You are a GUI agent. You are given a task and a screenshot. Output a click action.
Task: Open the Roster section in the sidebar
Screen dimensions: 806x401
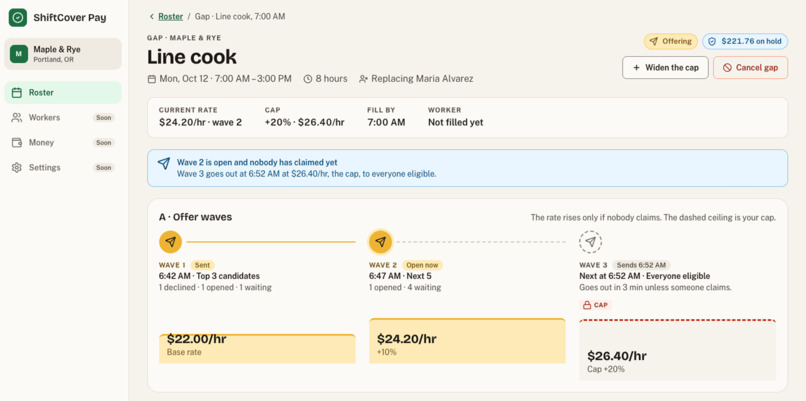63,93
